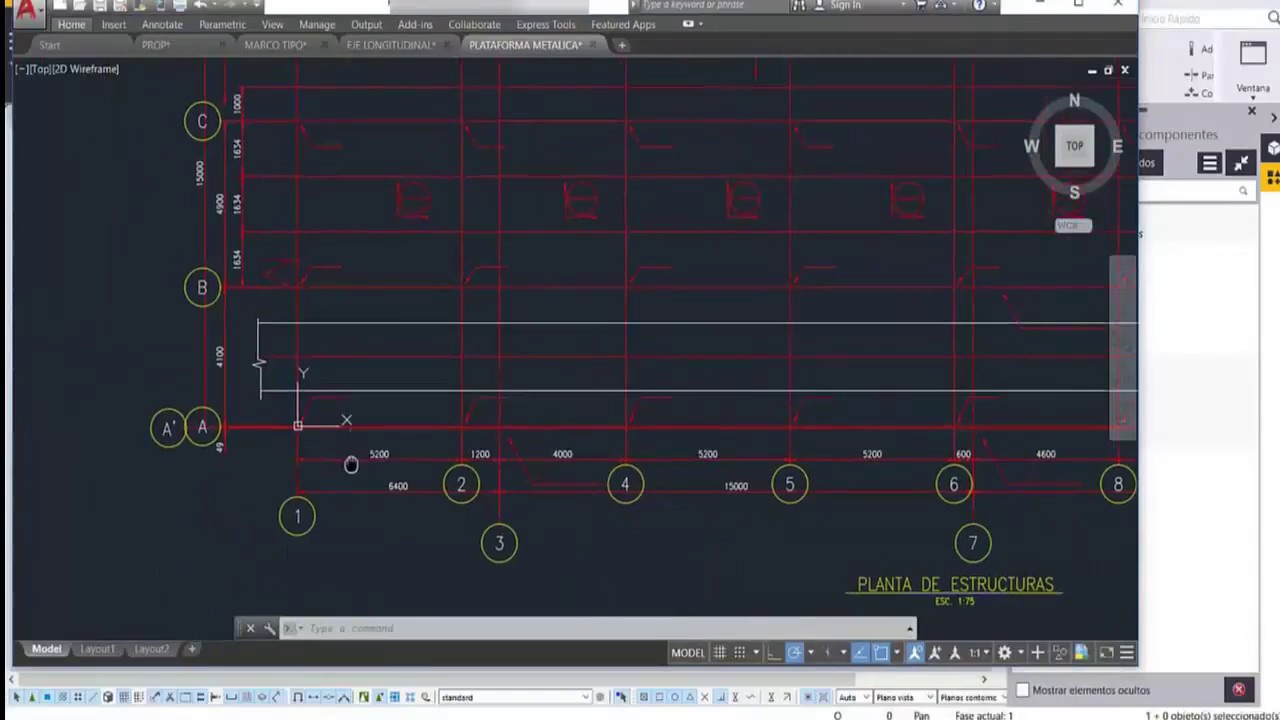Toggle annotation visibility icon
Image resolution: width=1280 pixels, height=720 pixels.
point(915,653)
